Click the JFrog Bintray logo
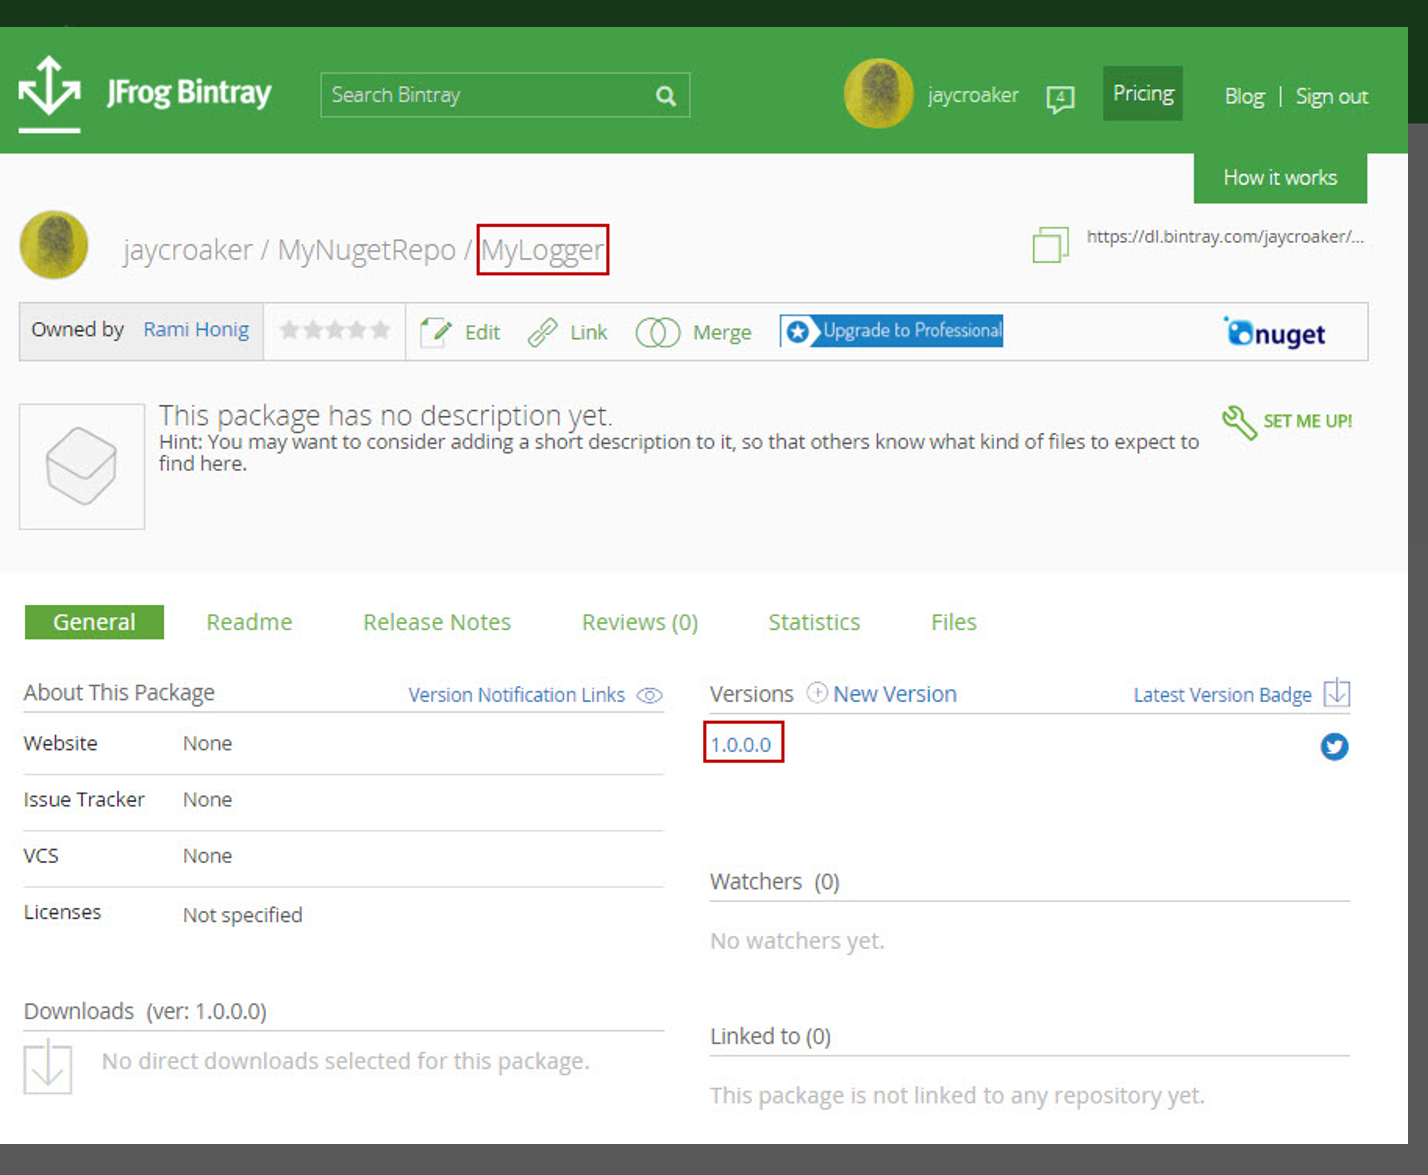 [x=145, y=93]
